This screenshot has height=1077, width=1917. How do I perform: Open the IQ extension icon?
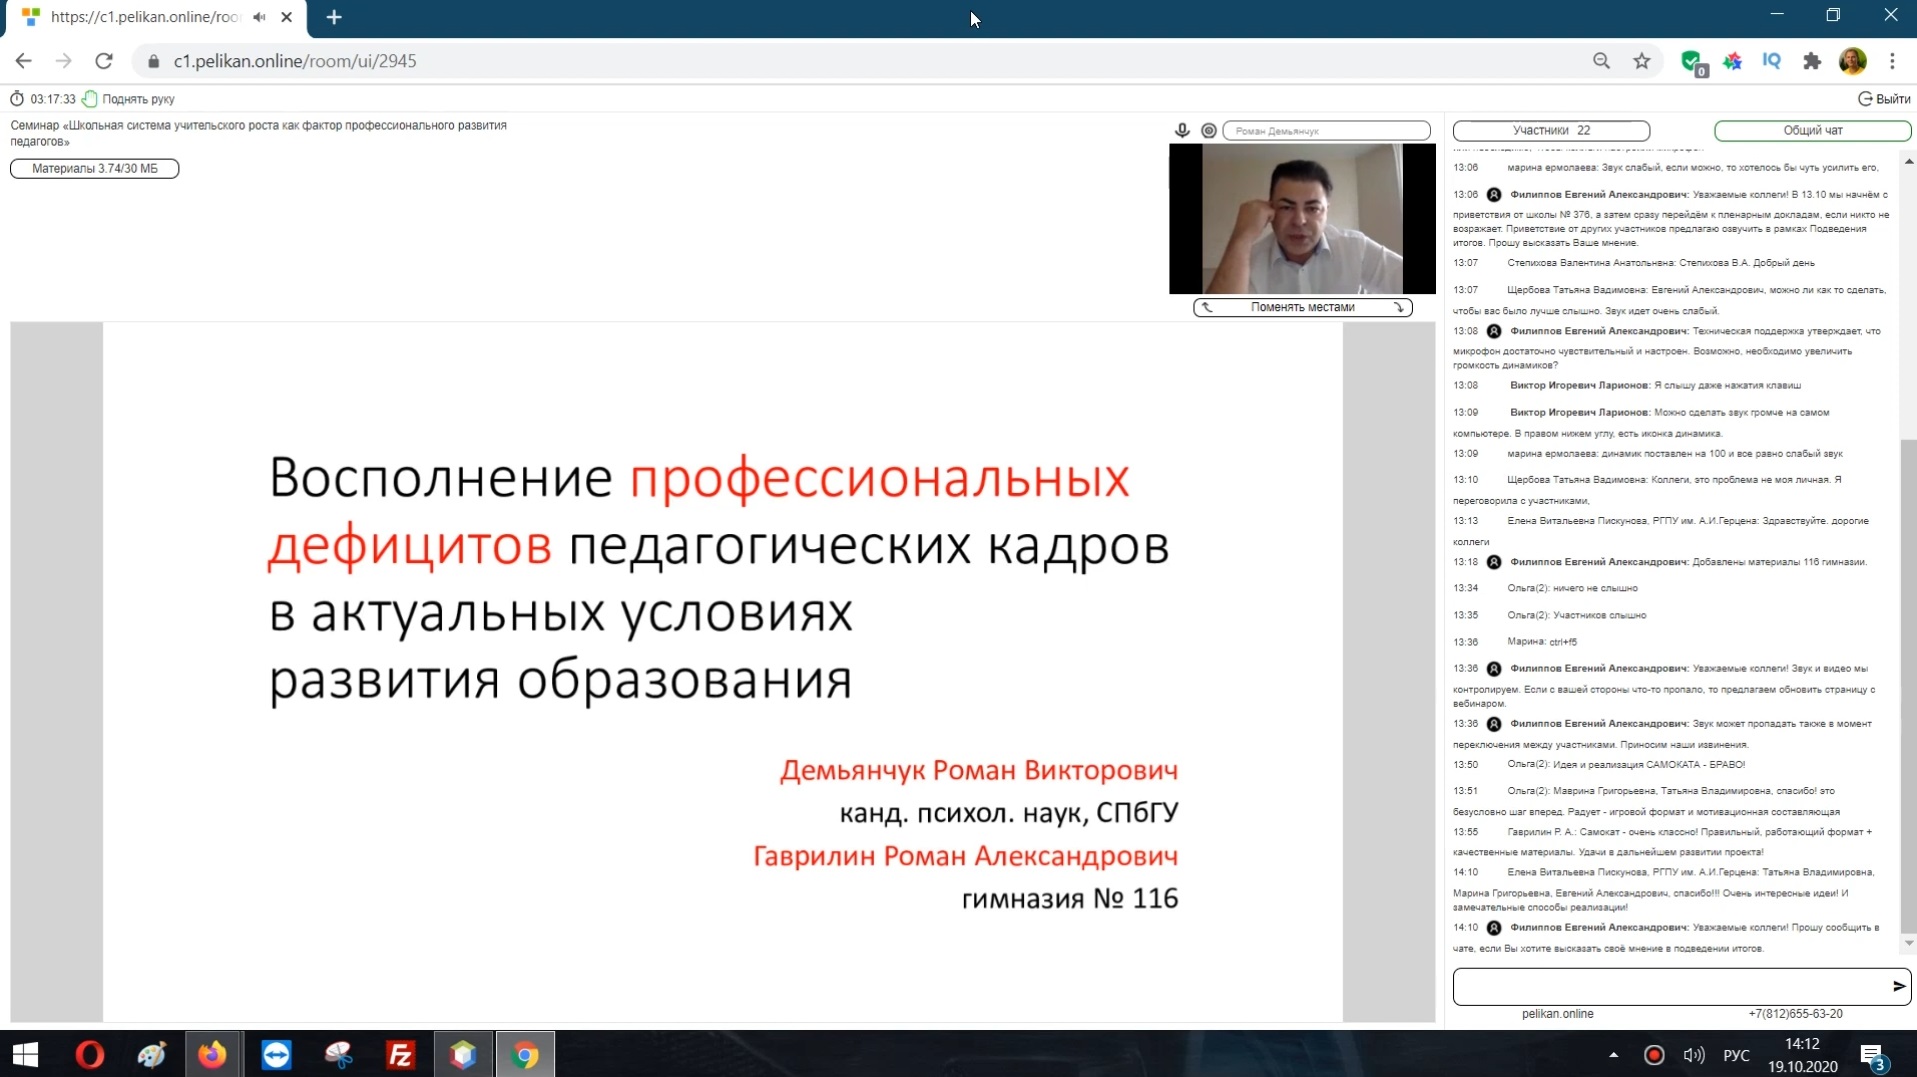point(1771,61)
